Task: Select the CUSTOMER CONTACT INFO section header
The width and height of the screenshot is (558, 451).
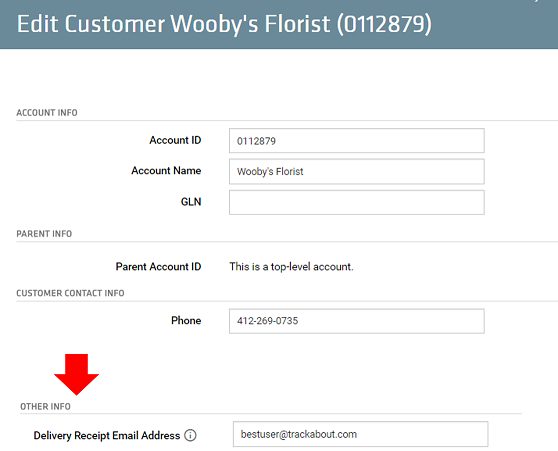Action: pos(70,293)
